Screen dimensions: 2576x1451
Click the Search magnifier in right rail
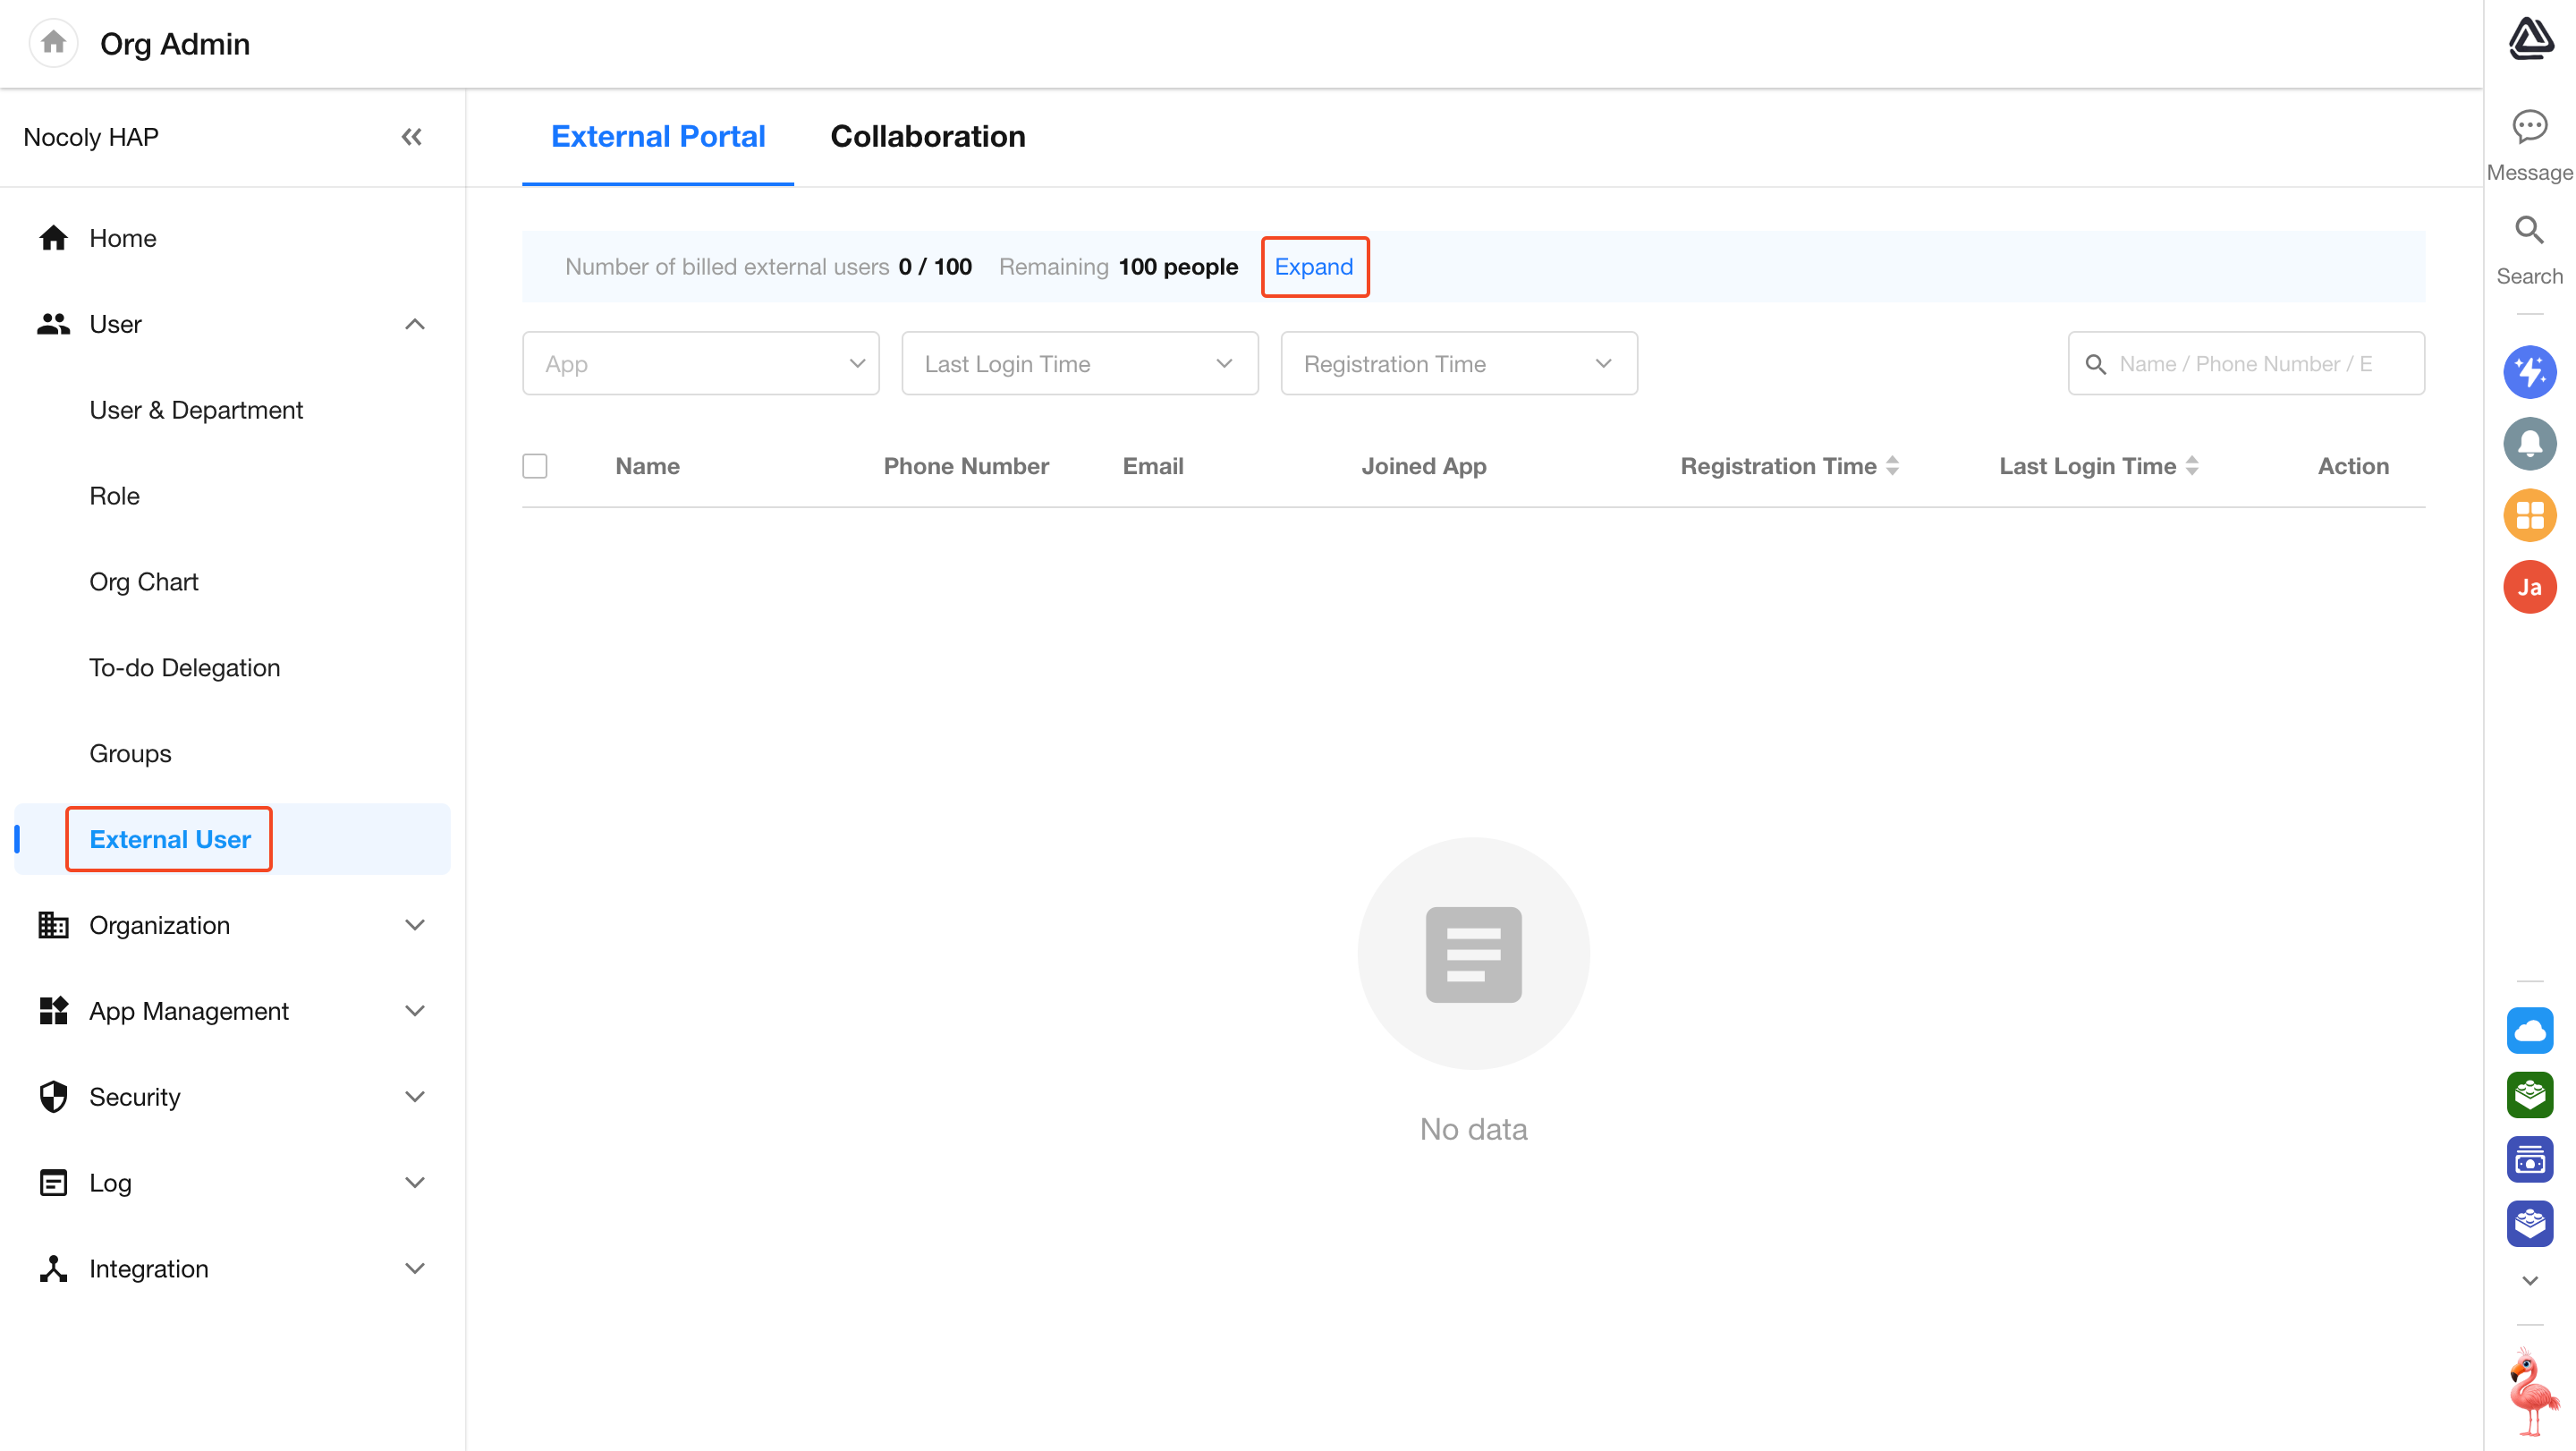click(2529, 231)
